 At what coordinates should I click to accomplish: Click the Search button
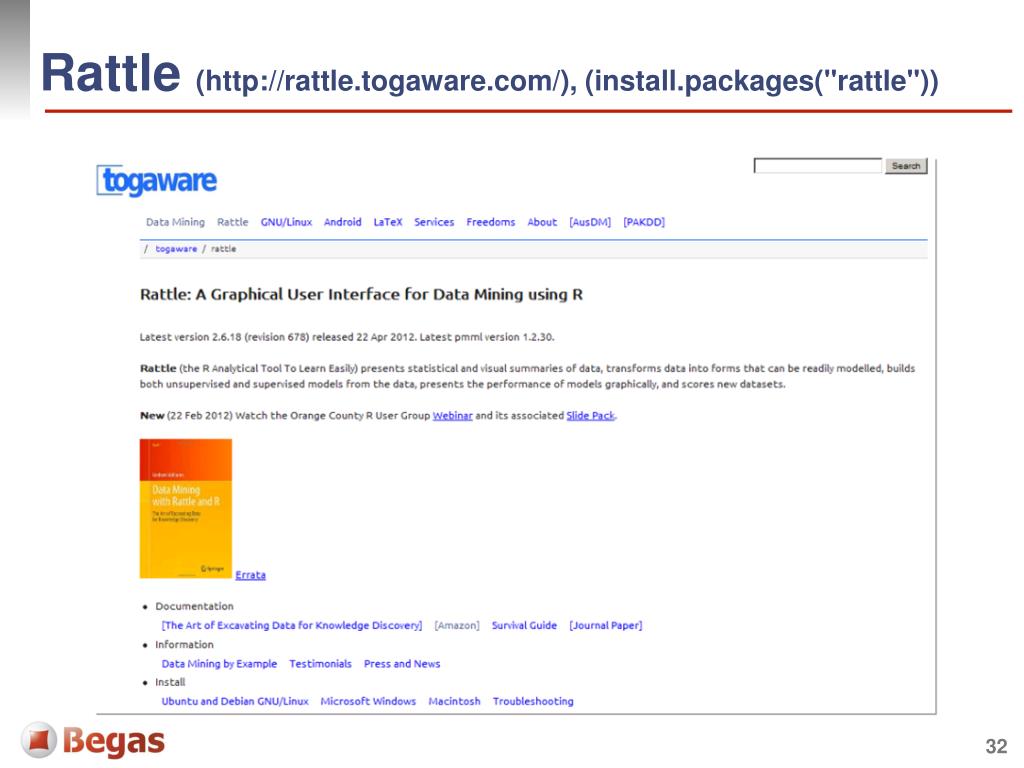coord(906,166)
